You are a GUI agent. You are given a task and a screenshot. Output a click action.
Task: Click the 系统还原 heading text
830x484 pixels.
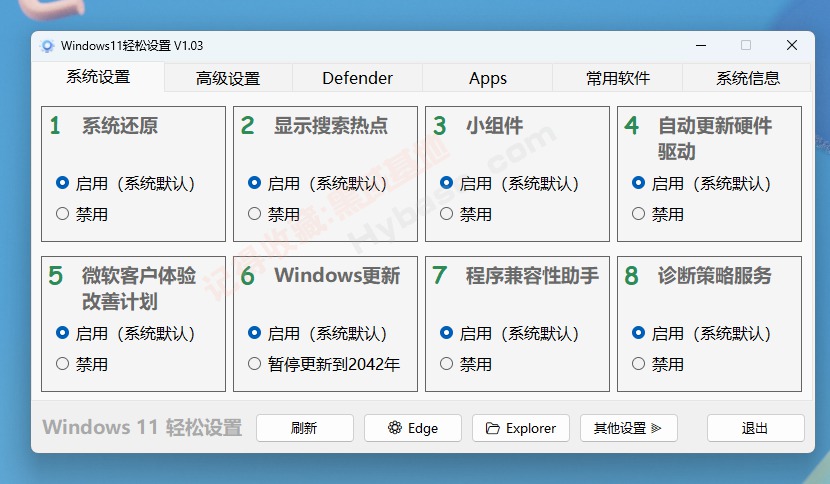click(x=120, y=126)
